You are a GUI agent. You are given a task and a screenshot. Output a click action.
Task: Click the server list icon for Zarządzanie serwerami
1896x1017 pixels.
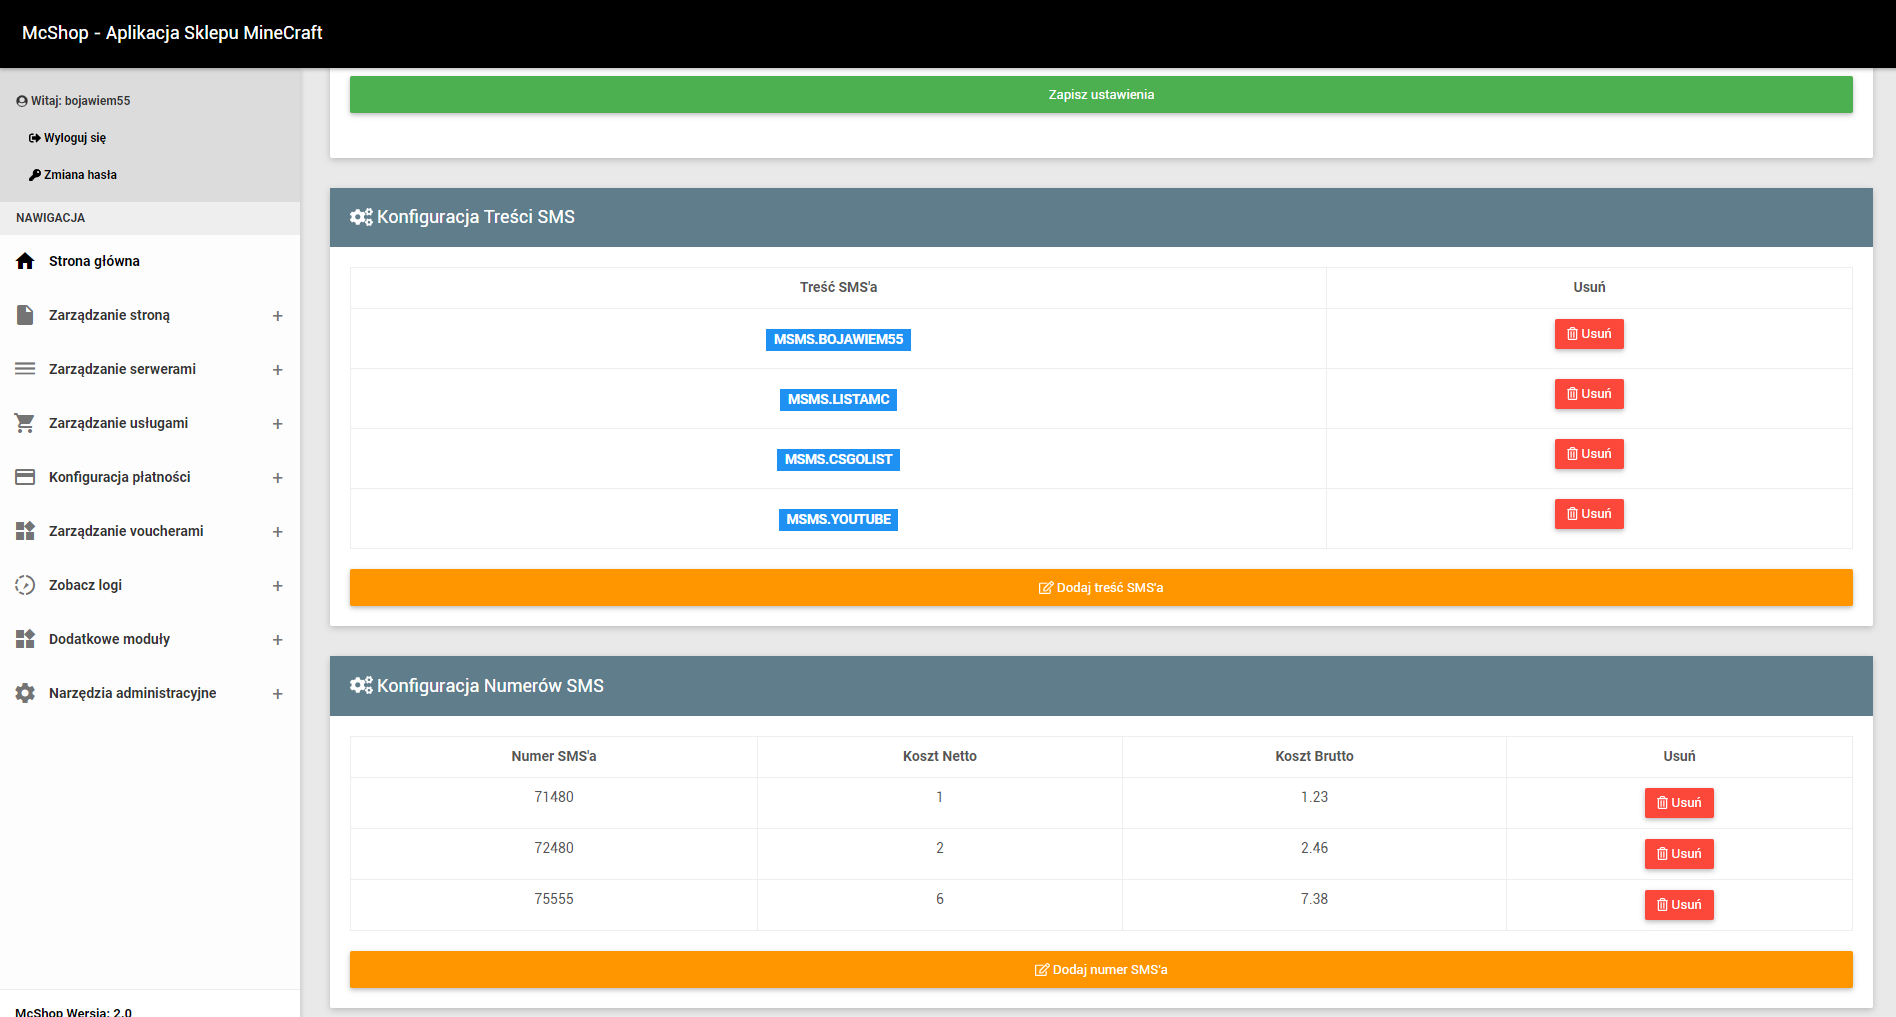point(25,369)
